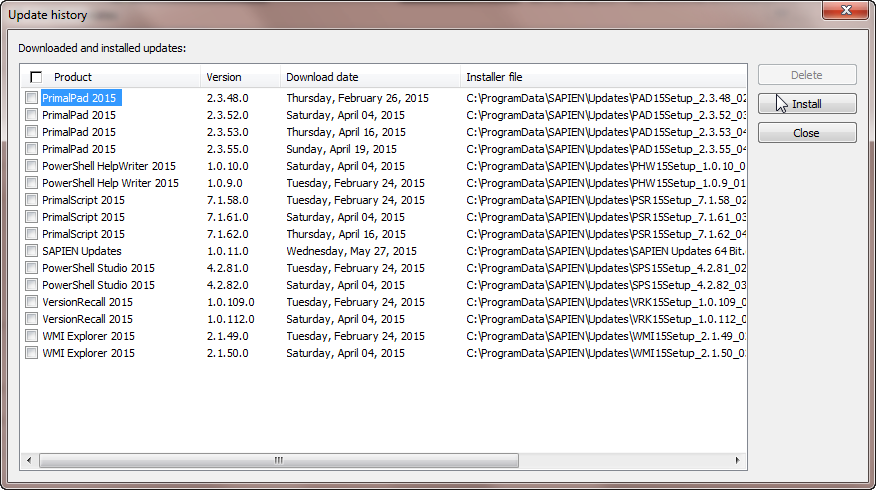Click version cell 2.3.55.0
This screenshot has height=490, width=876.
click(x=227, y=149)
